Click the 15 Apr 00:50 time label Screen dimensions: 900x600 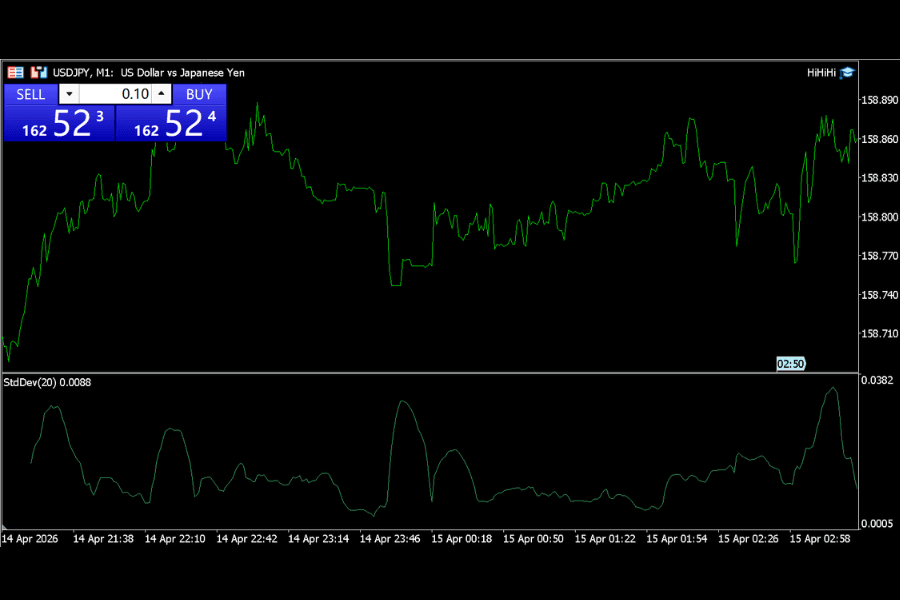pyautogui.click(x=533, y=539)
